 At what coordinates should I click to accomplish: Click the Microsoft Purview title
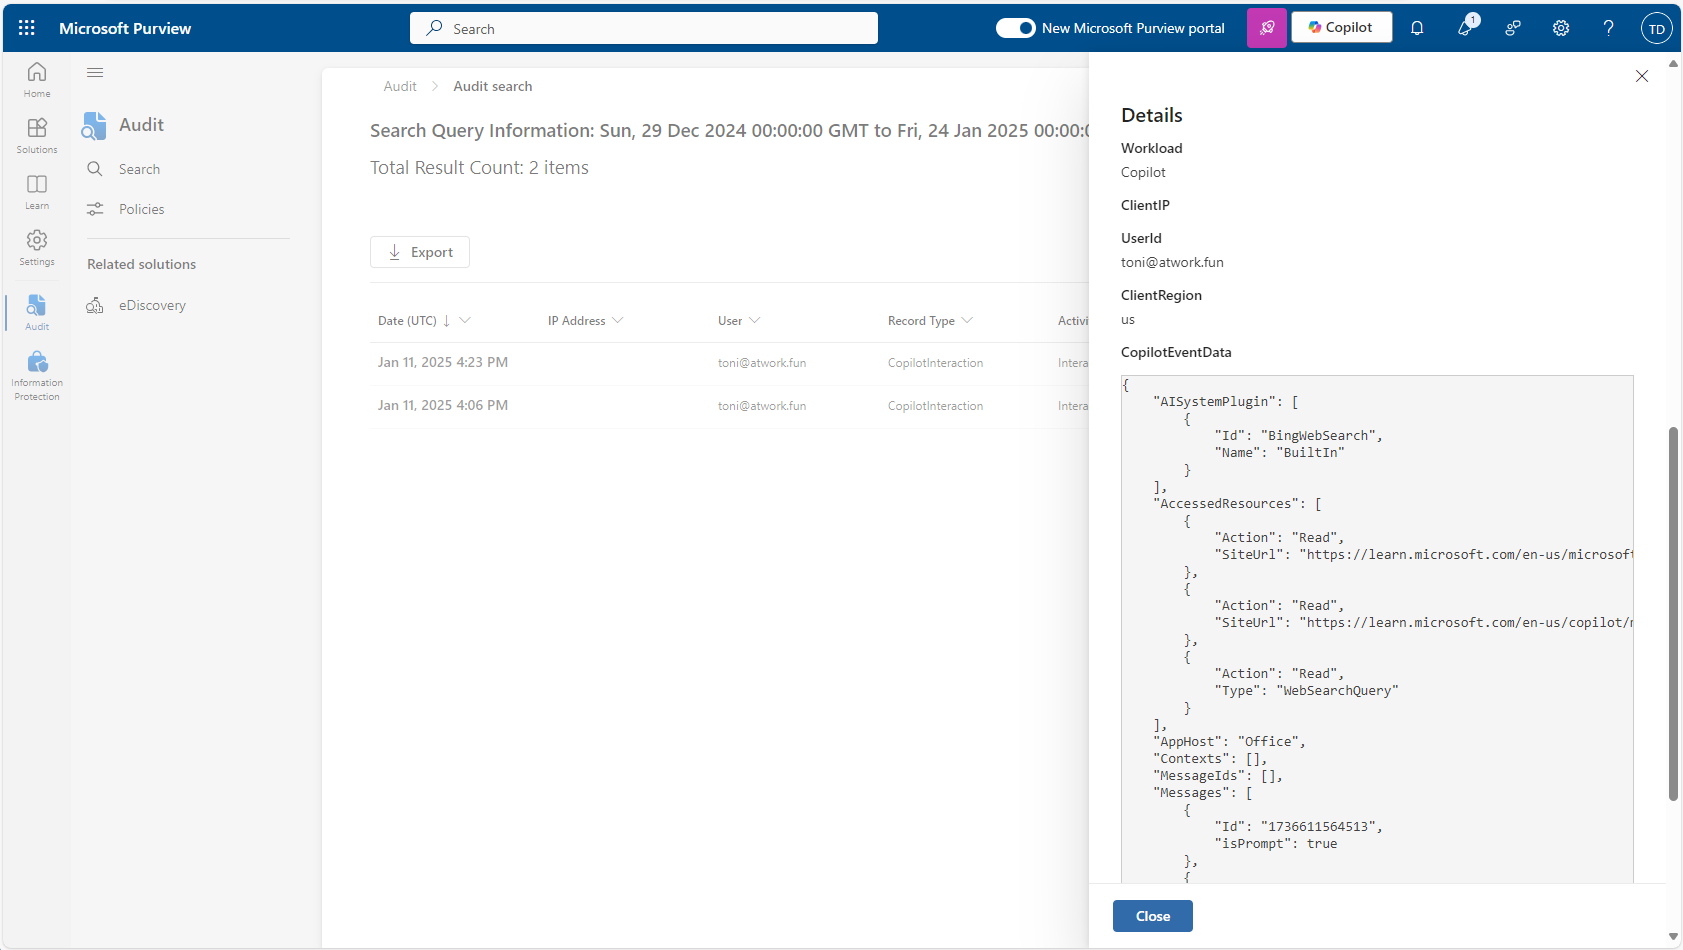pos(125,28)
